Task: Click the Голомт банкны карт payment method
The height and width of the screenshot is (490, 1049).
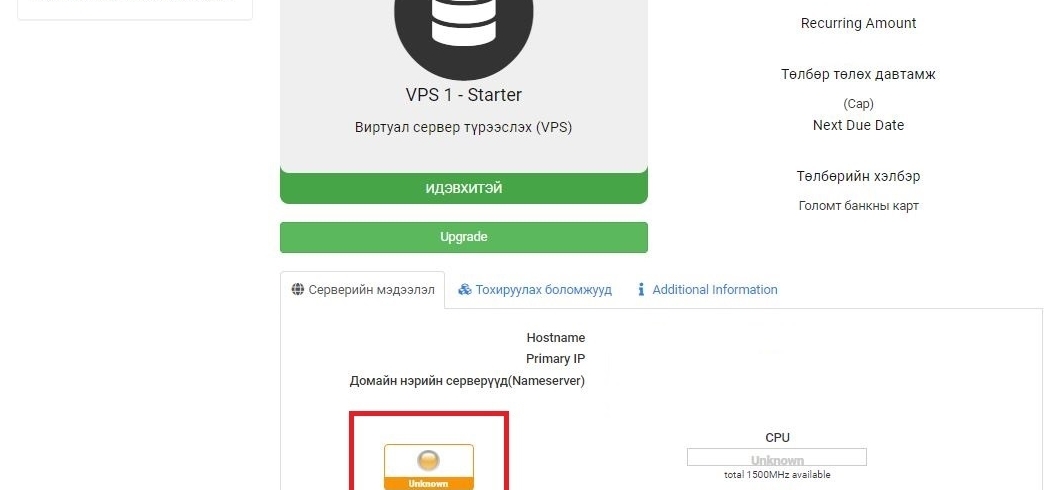Action: pyautogui.click(x=858, y=206)
